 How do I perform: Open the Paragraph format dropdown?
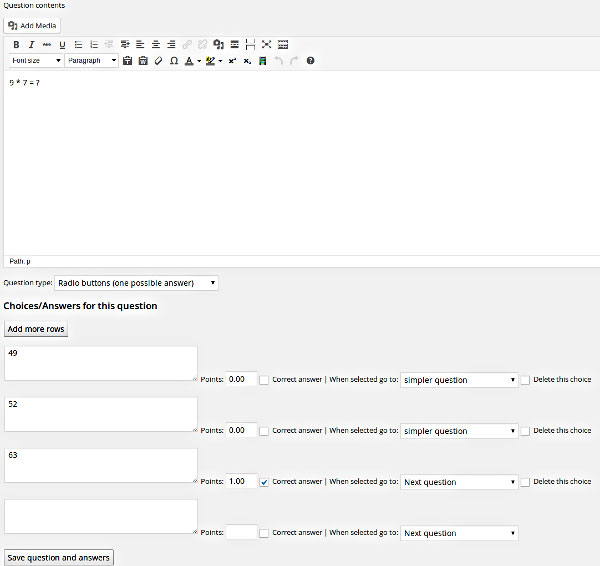click(91, 60)
